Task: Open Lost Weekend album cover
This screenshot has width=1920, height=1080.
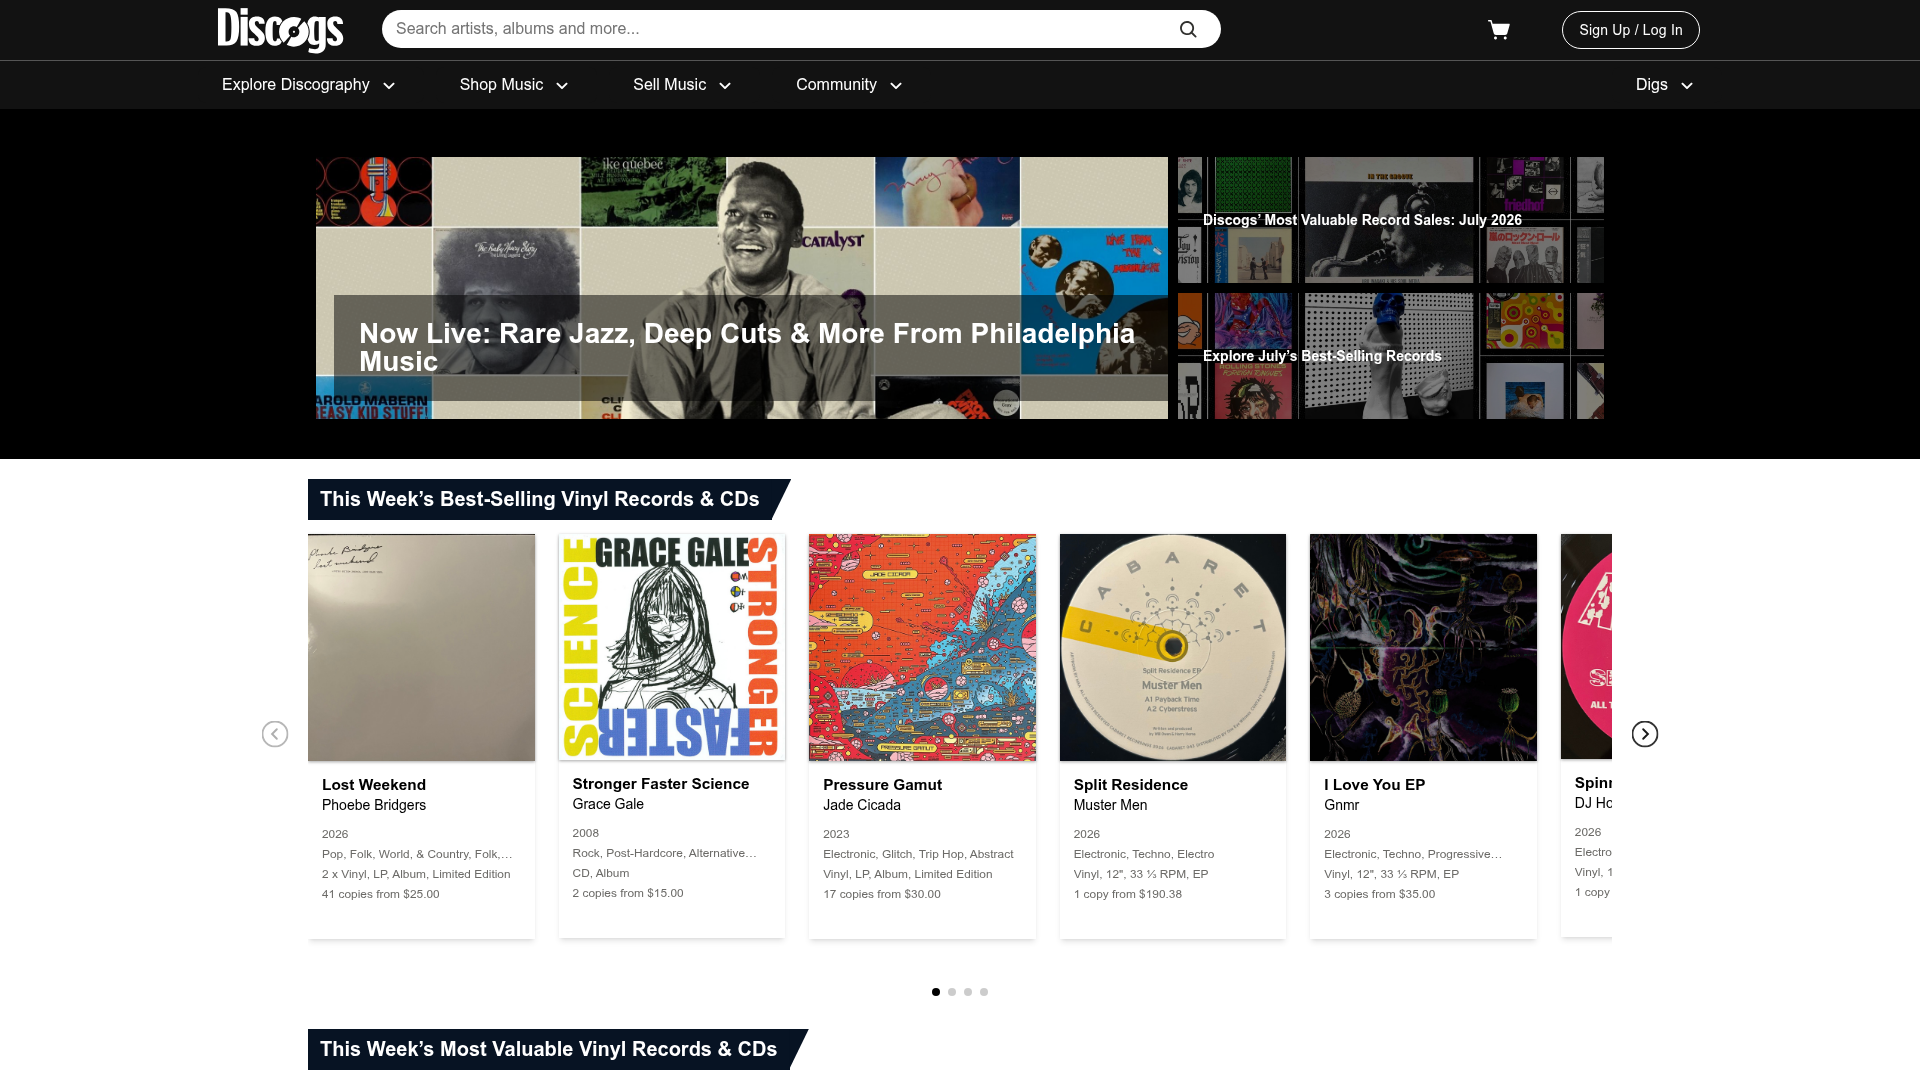Action: pos(421,647)
